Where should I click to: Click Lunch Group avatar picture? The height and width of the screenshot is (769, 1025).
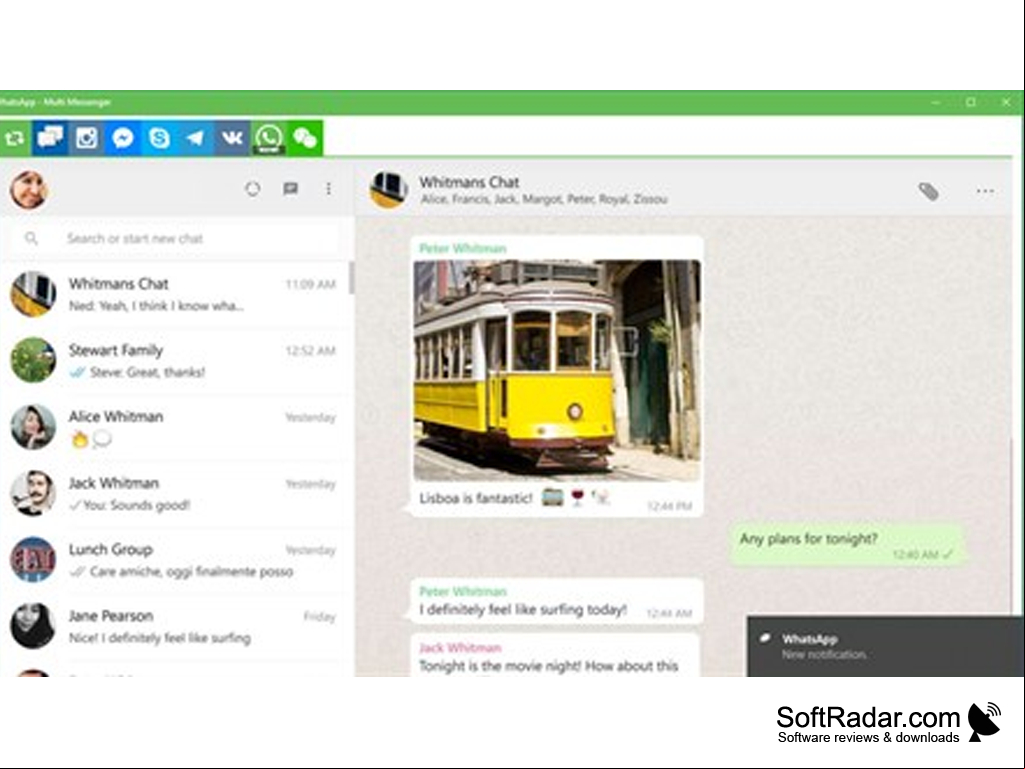click(33, 560)
